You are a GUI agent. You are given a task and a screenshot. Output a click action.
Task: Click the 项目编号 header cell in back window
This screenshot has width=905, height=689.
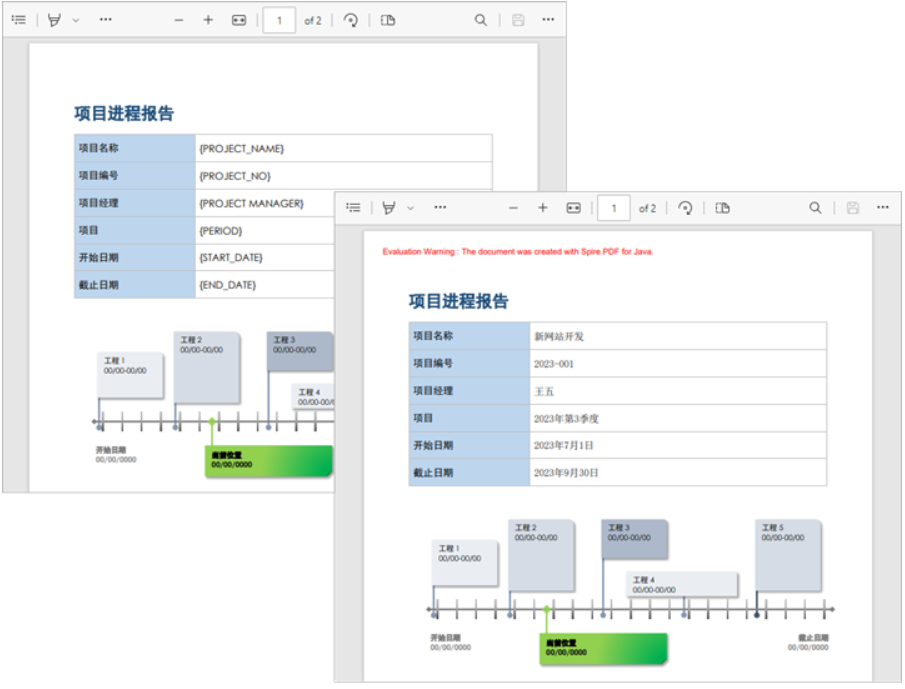[135, 175]
